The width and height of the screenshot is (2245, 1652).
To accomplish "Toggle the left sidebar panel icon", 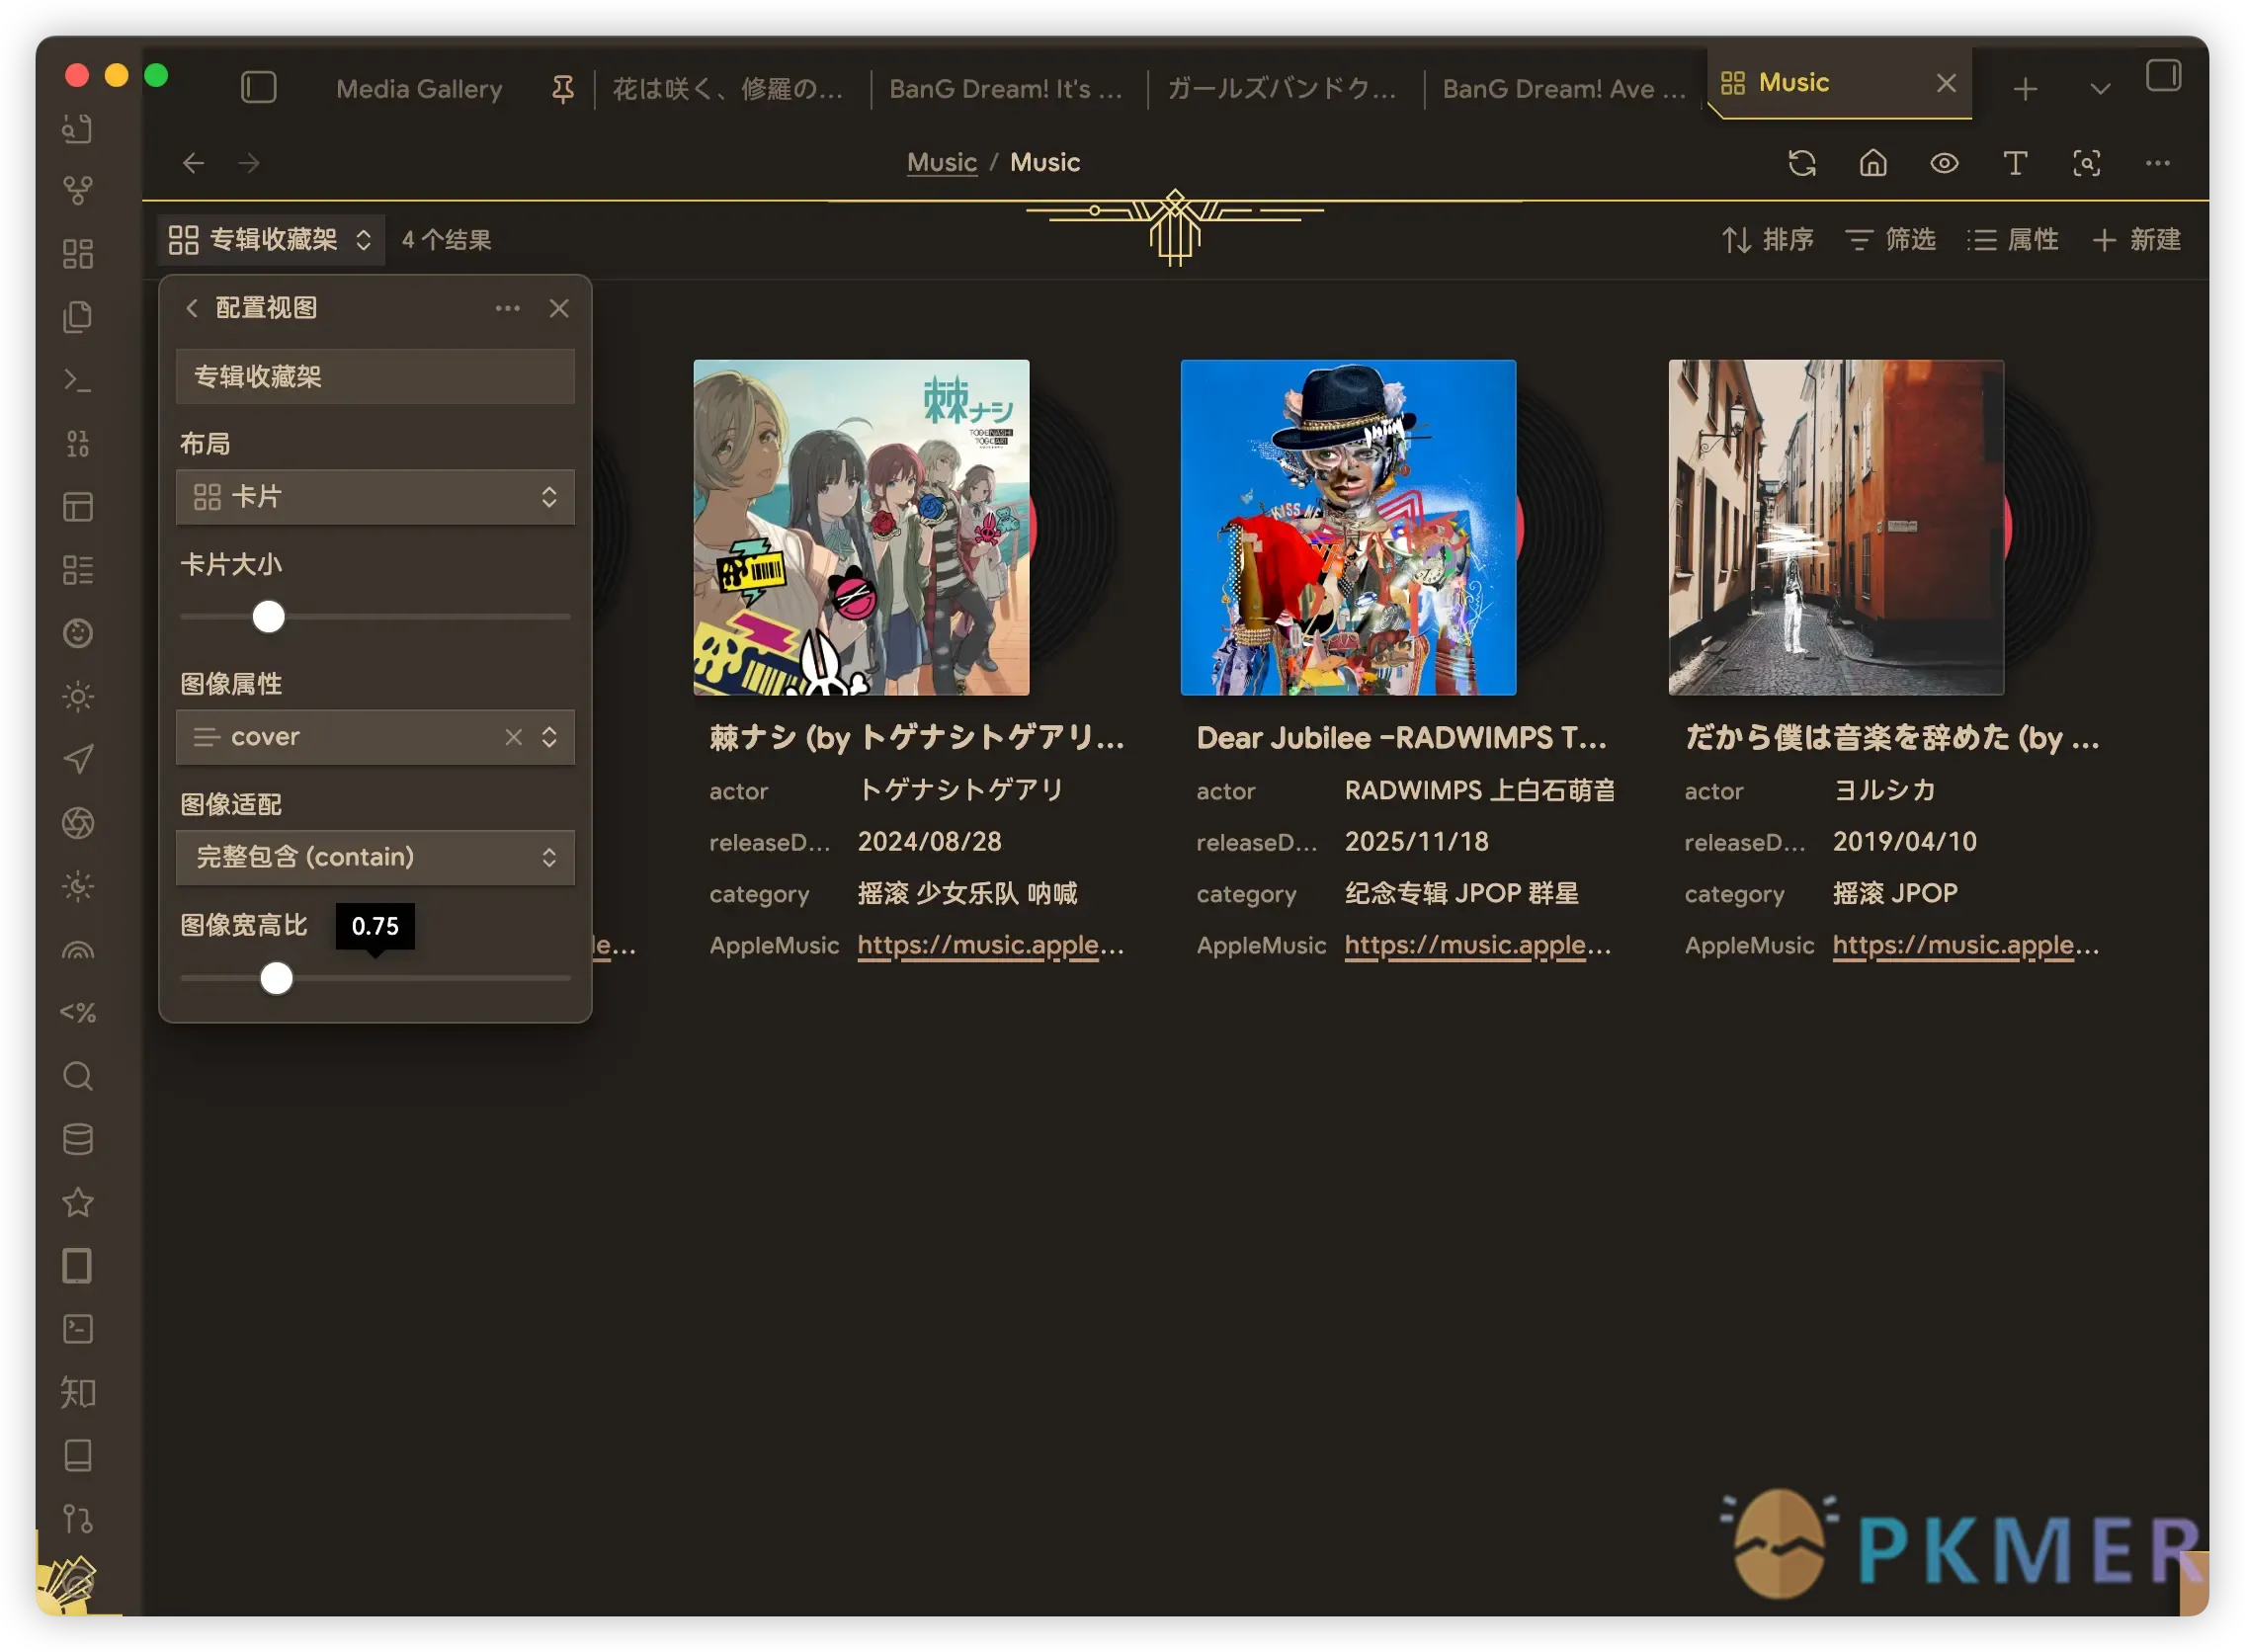I will click(x=258, y=88).
